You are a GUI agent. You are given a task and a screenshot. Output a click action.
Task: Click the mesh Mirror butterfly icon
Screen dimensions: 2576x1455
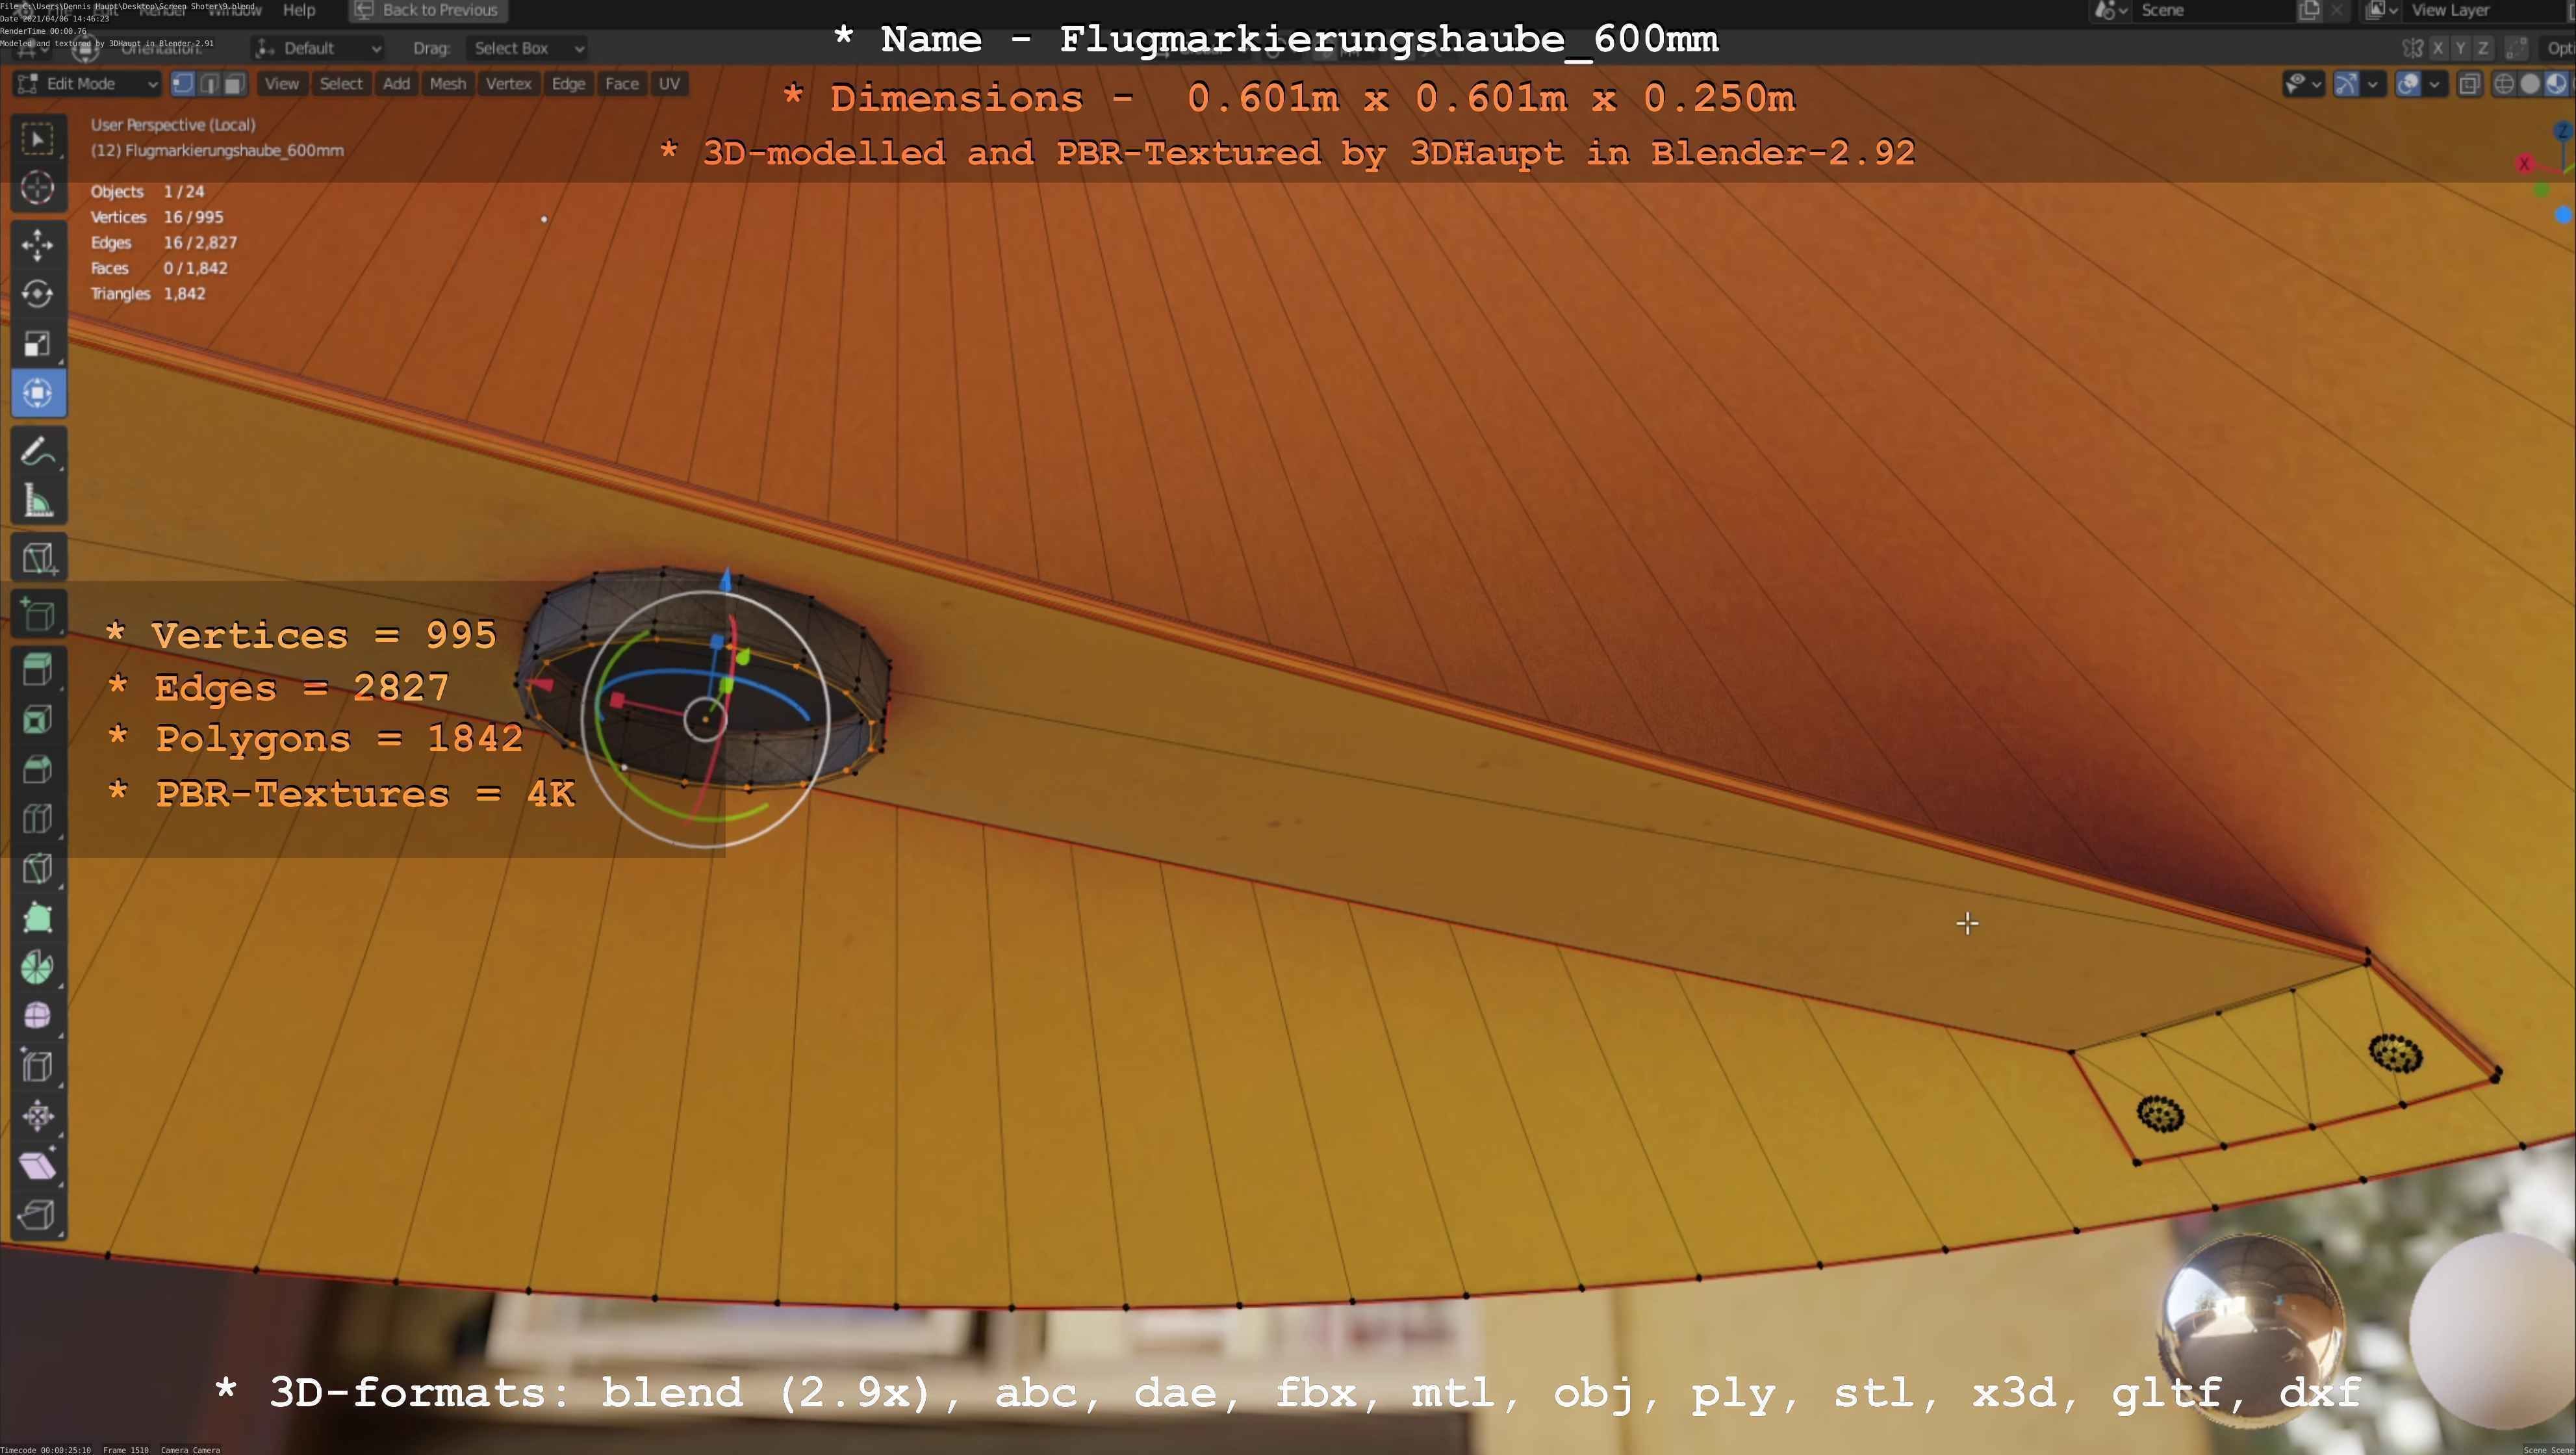(x=2413, y=48)
